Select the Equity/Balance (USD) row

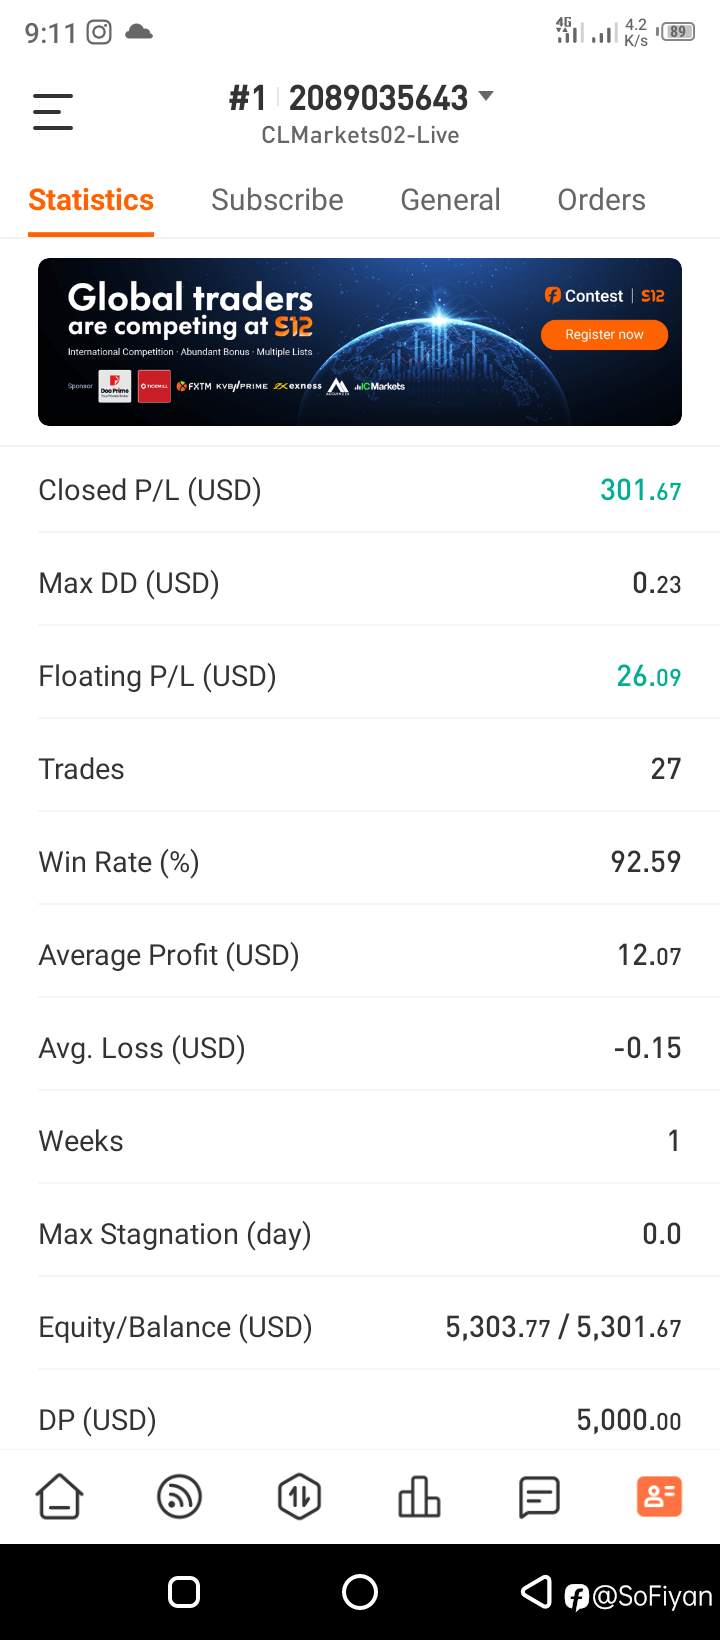coord(360,1327)
